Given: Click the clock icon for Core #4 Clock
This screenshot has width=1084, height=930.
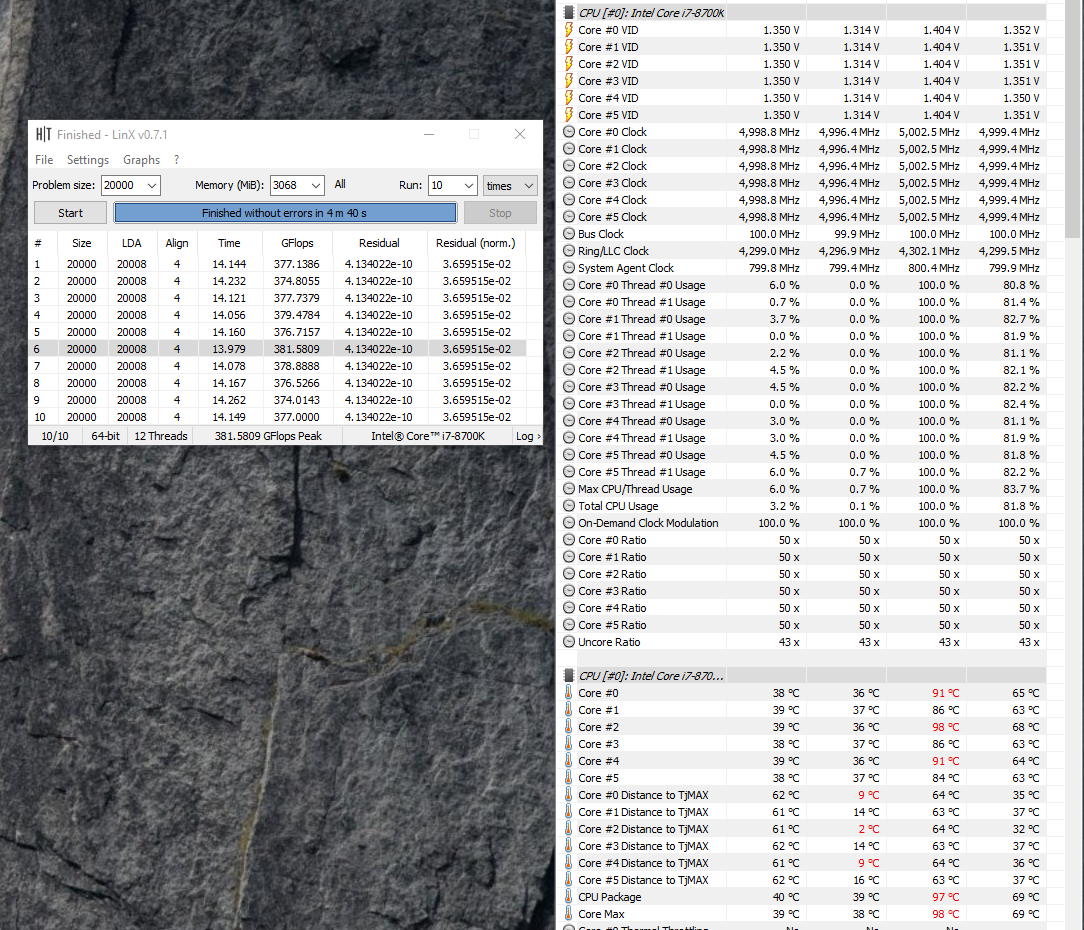Looking at the screenshot, I should click(x=569, y=200).
